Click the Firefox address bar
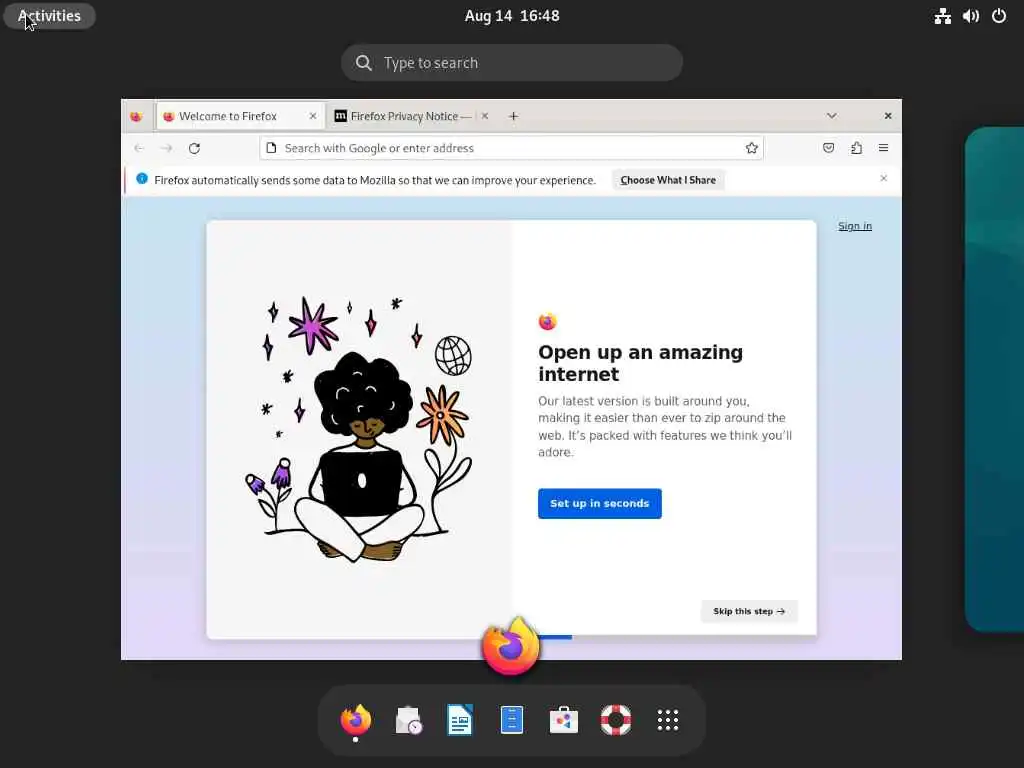1024x768 pixels. [x=511, y=148]
